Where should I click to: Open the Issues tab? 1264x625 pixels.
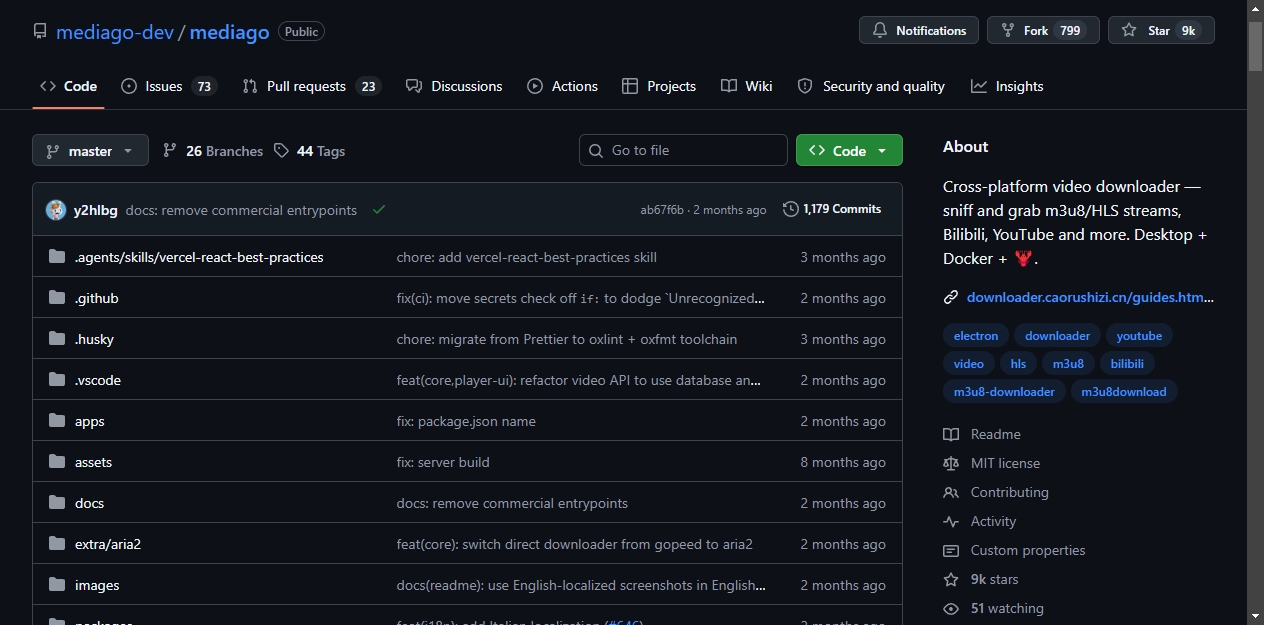point(168,86)
